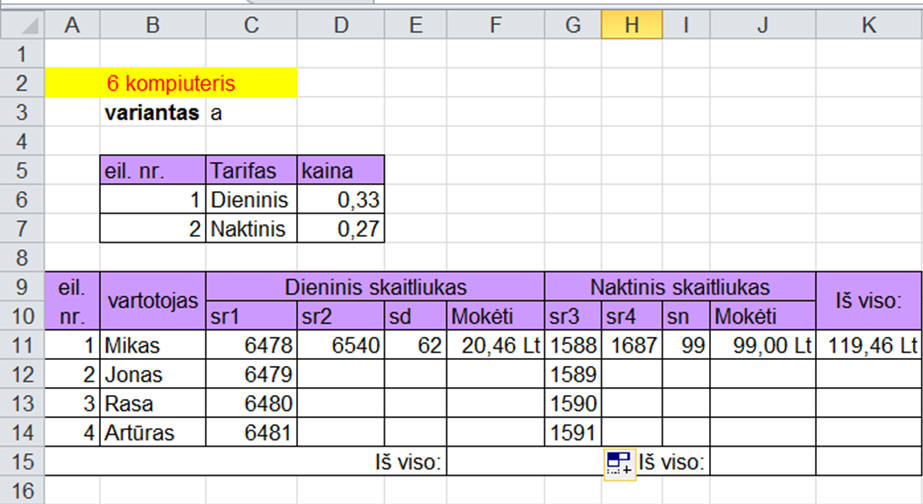Screen dimensions: 923x504
Task: Click the 'Naktinis skaitliukas' merged header
Action: tap(680, 287)
